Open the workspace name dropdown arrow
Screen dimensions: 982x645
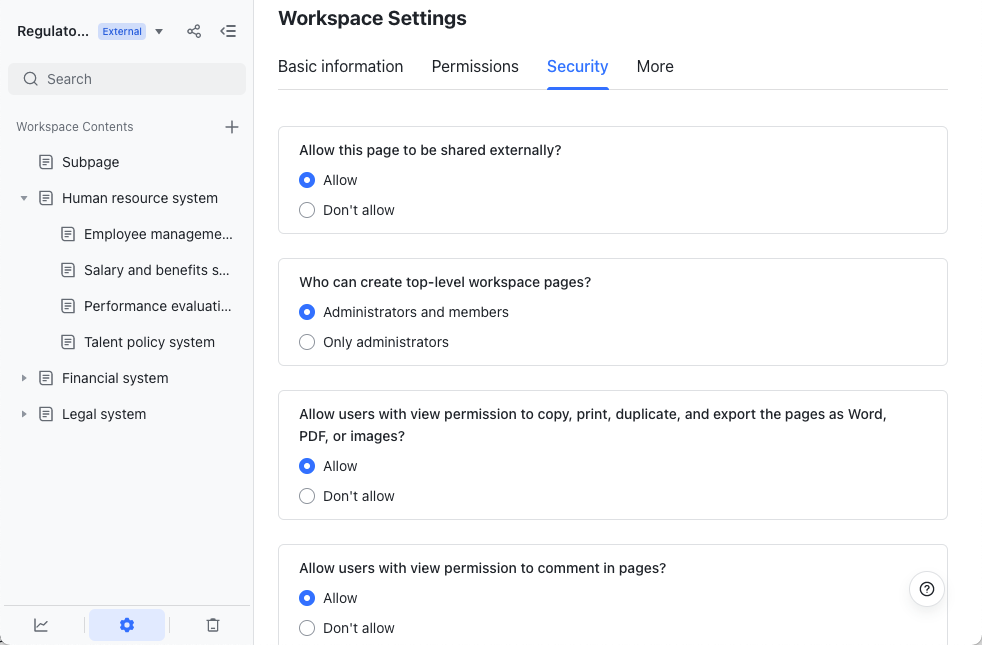click(159, 32)
